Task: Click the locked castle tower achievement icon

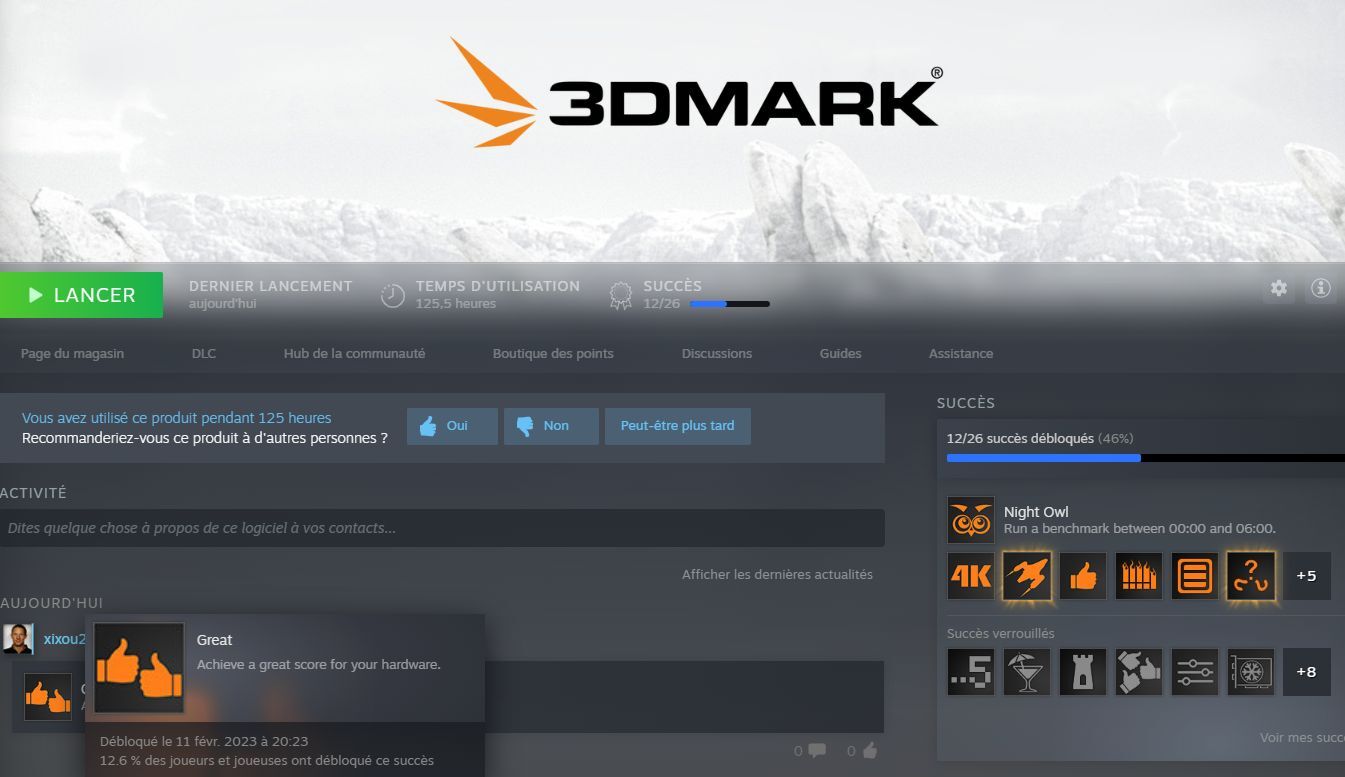Action: [1083, 672]
